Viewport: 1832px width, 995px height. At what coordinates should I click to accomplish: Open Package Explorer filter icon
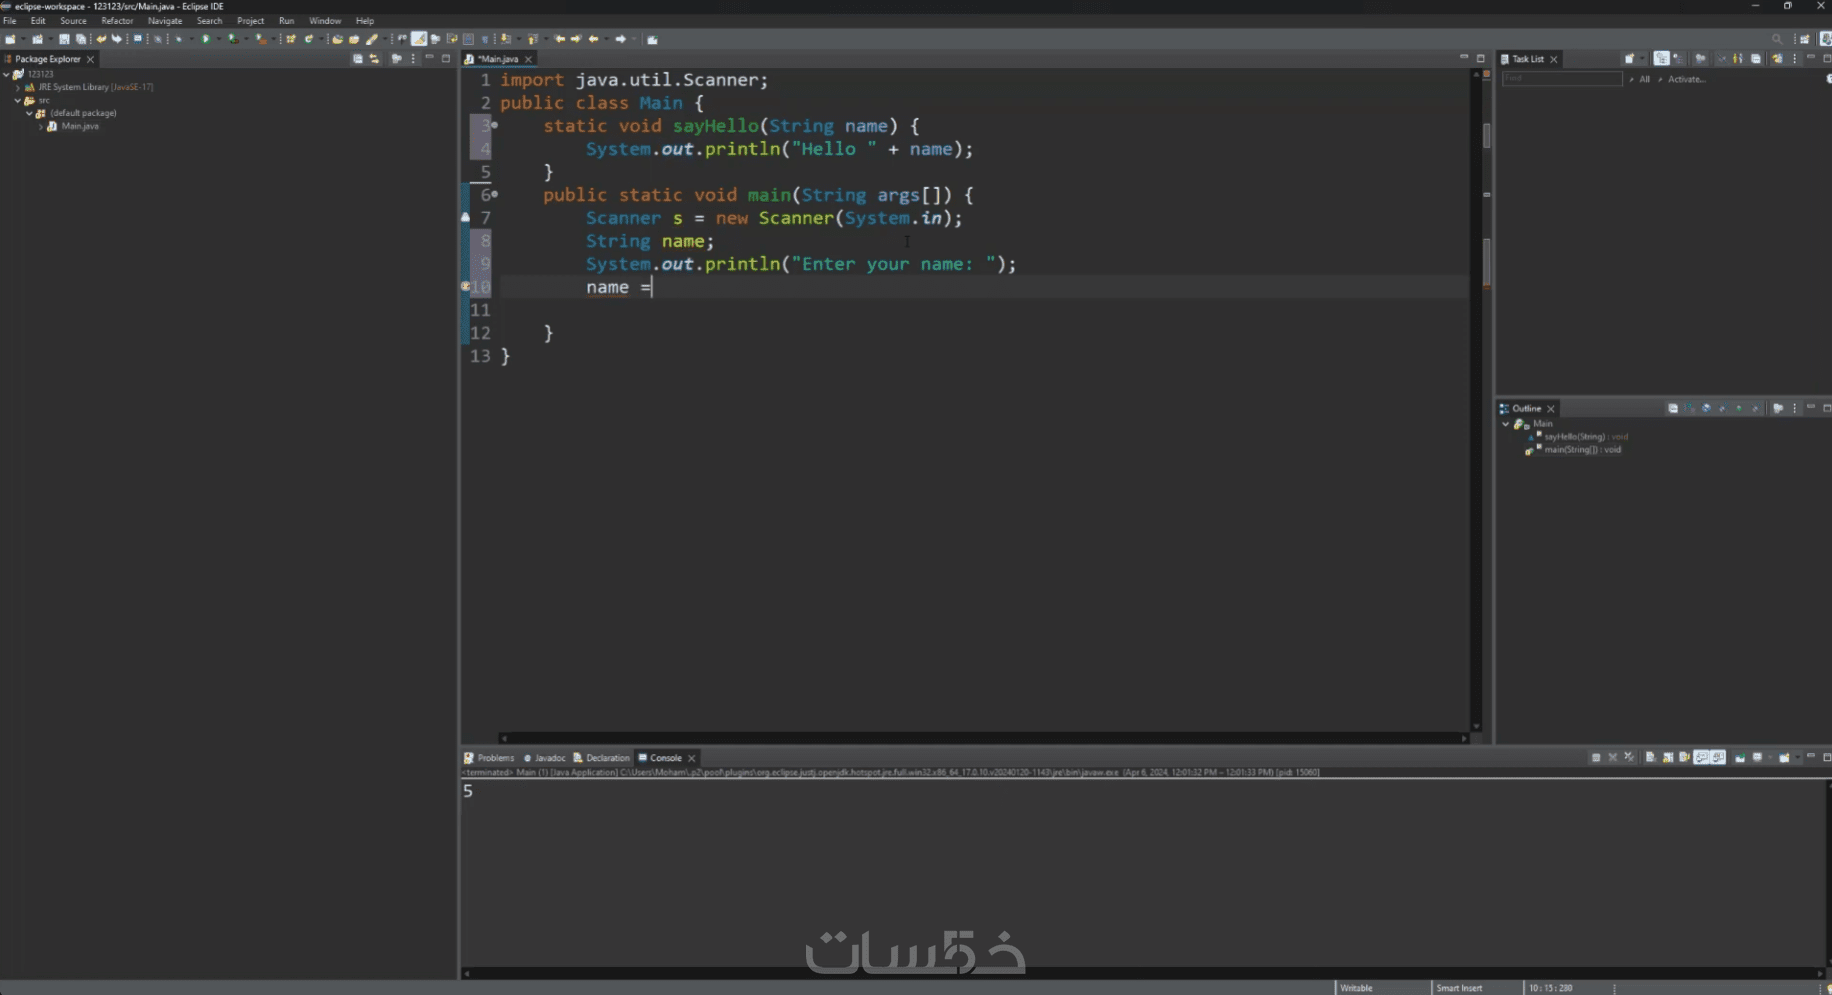(397, 59)
